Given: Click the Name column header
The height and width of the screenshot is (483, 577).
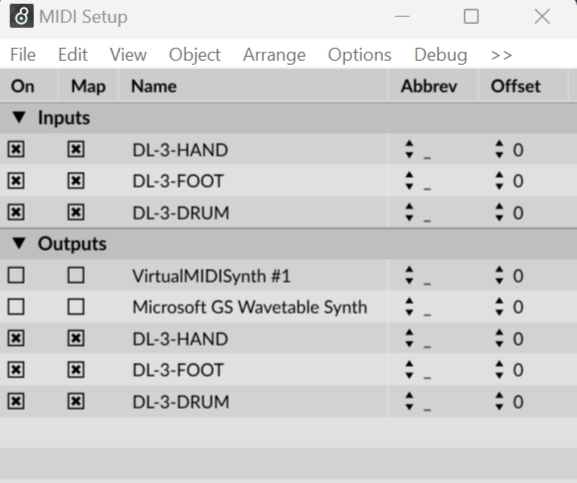Looking at the screenshot, I should pos(154,86).
